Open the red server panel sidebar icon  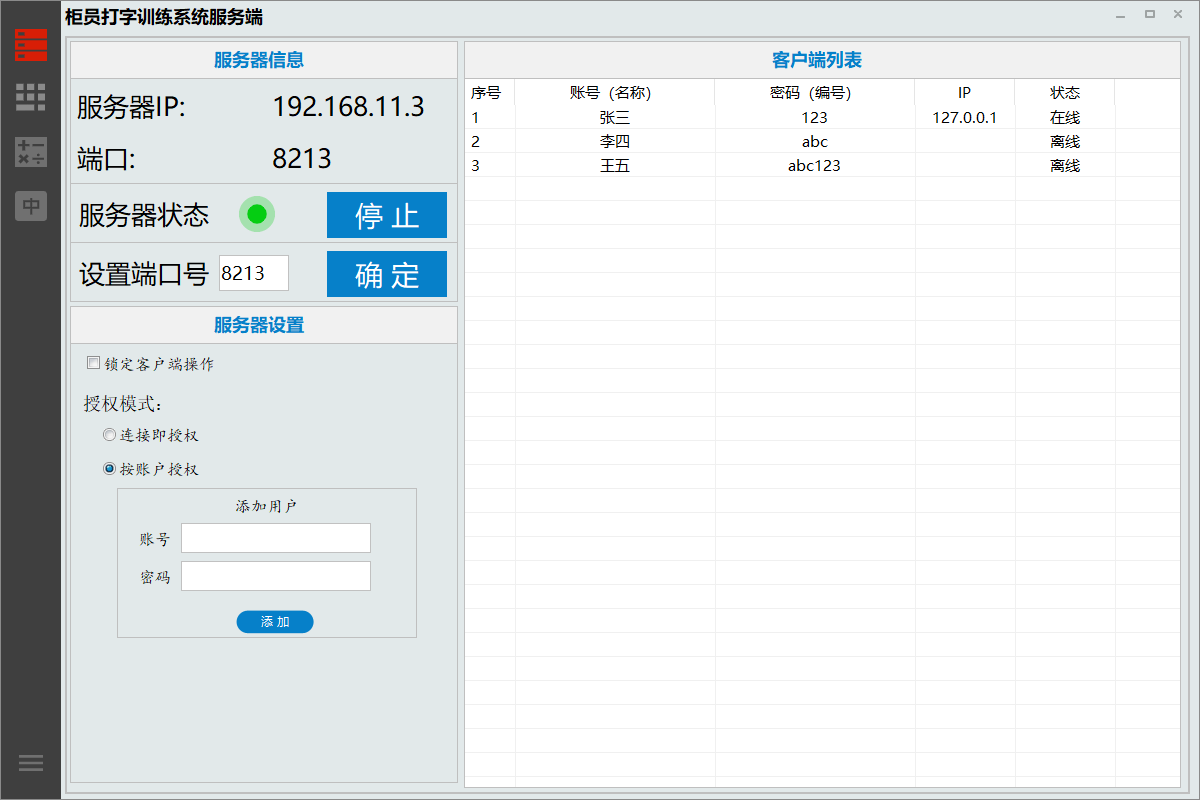point(31,45)
